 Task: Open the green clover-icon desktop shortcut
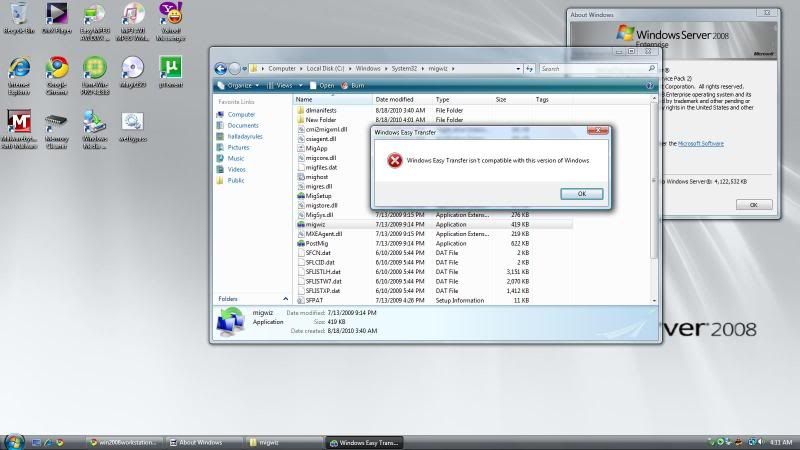(94, 74)
